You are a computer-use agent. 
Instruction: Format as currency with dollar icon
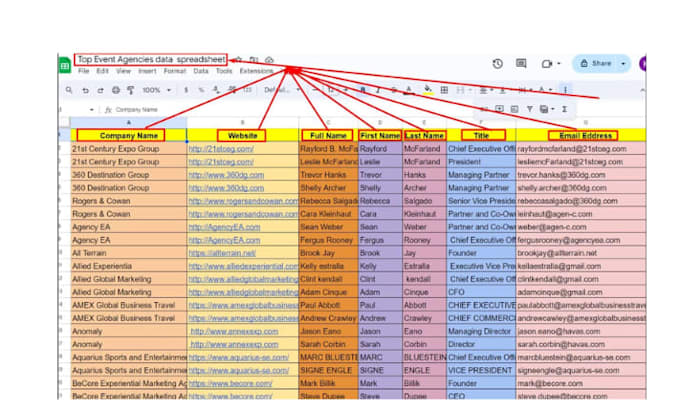tap(186, 90)
